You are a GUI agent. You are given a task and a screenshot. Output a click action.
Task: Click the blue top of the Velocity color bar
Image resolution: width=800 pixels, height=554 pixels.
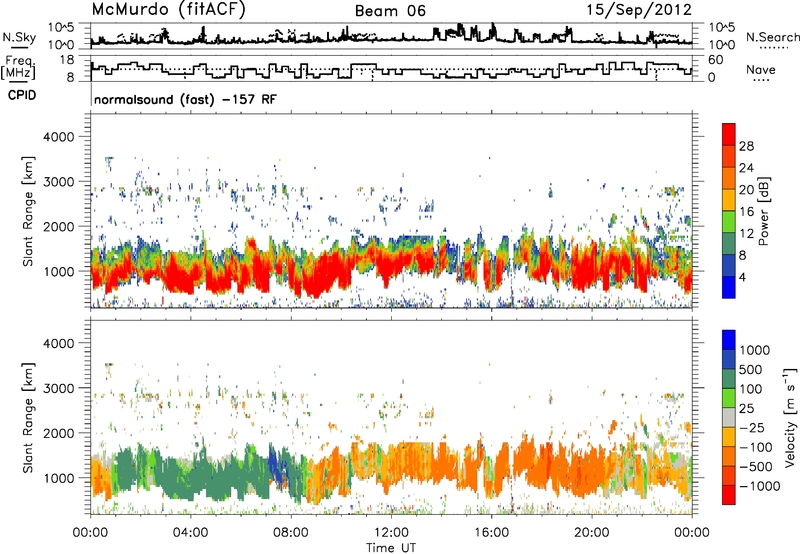coord(729,340)
